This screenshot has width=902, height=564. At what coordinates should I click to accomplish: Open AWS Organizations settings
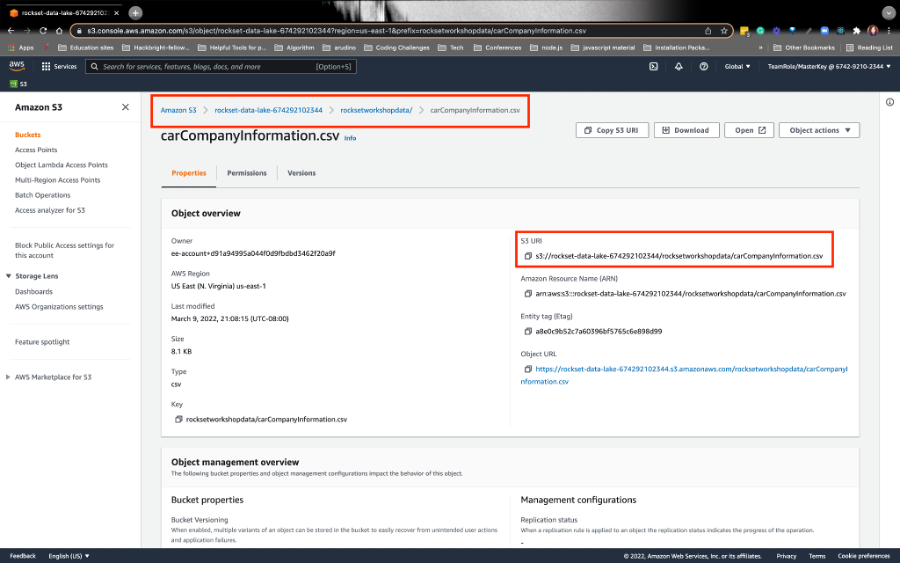point(59,307)
